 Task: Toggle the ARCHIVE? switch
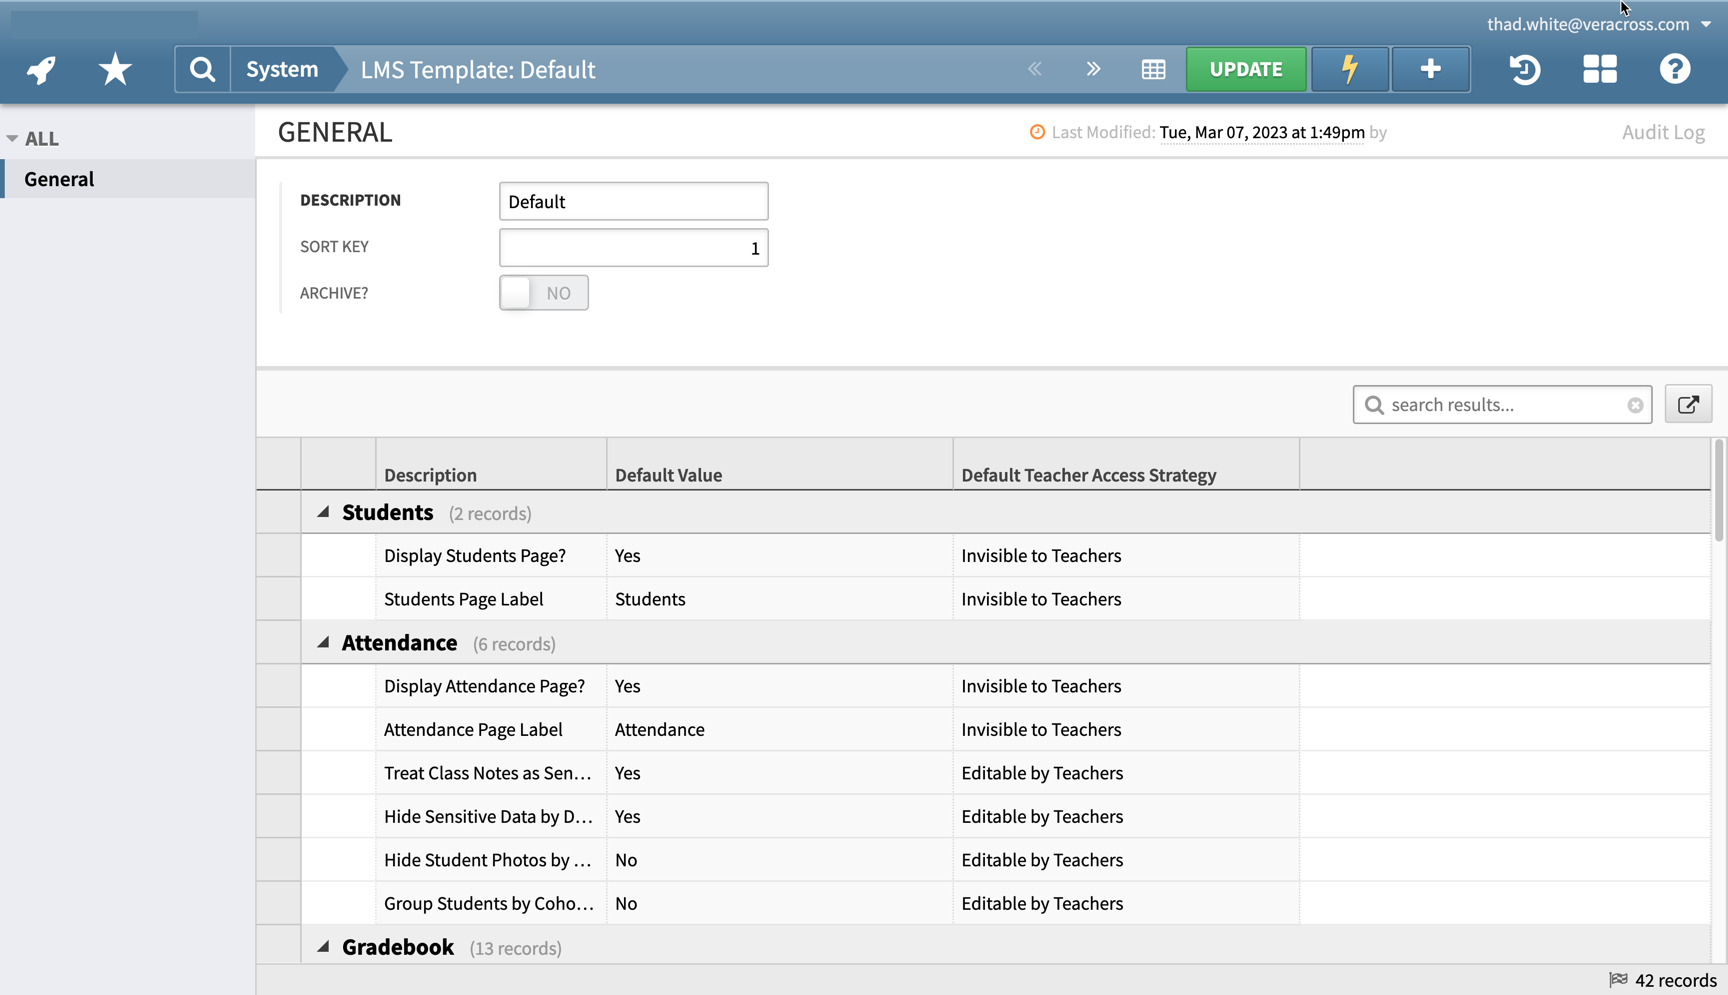[x=543, y=292]
